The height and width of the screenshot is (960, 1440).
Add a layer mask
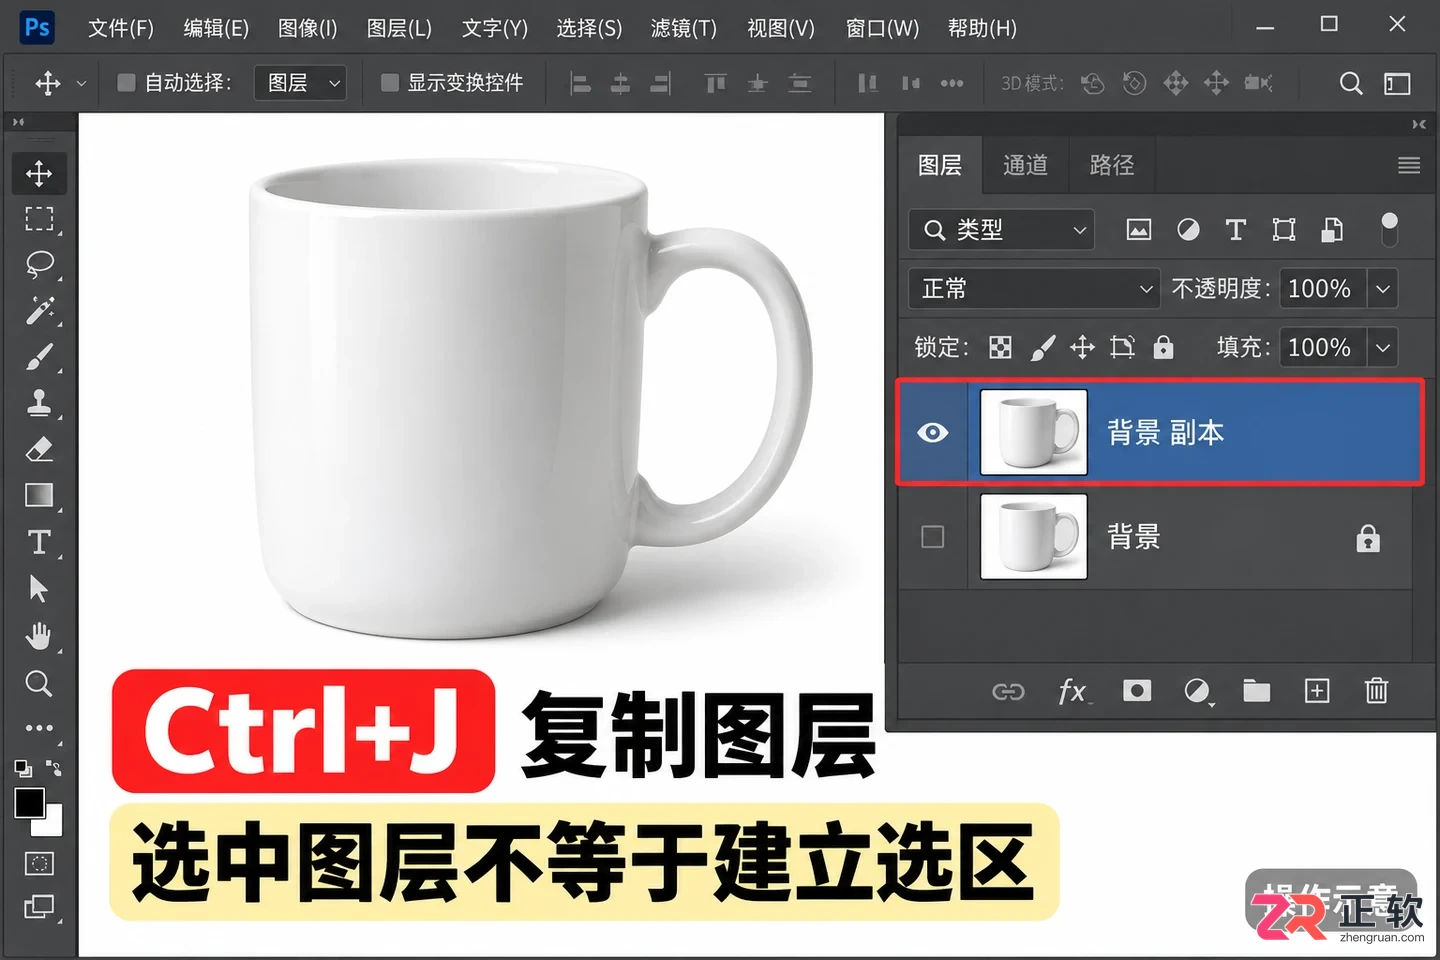click(x=1137, y=691)
